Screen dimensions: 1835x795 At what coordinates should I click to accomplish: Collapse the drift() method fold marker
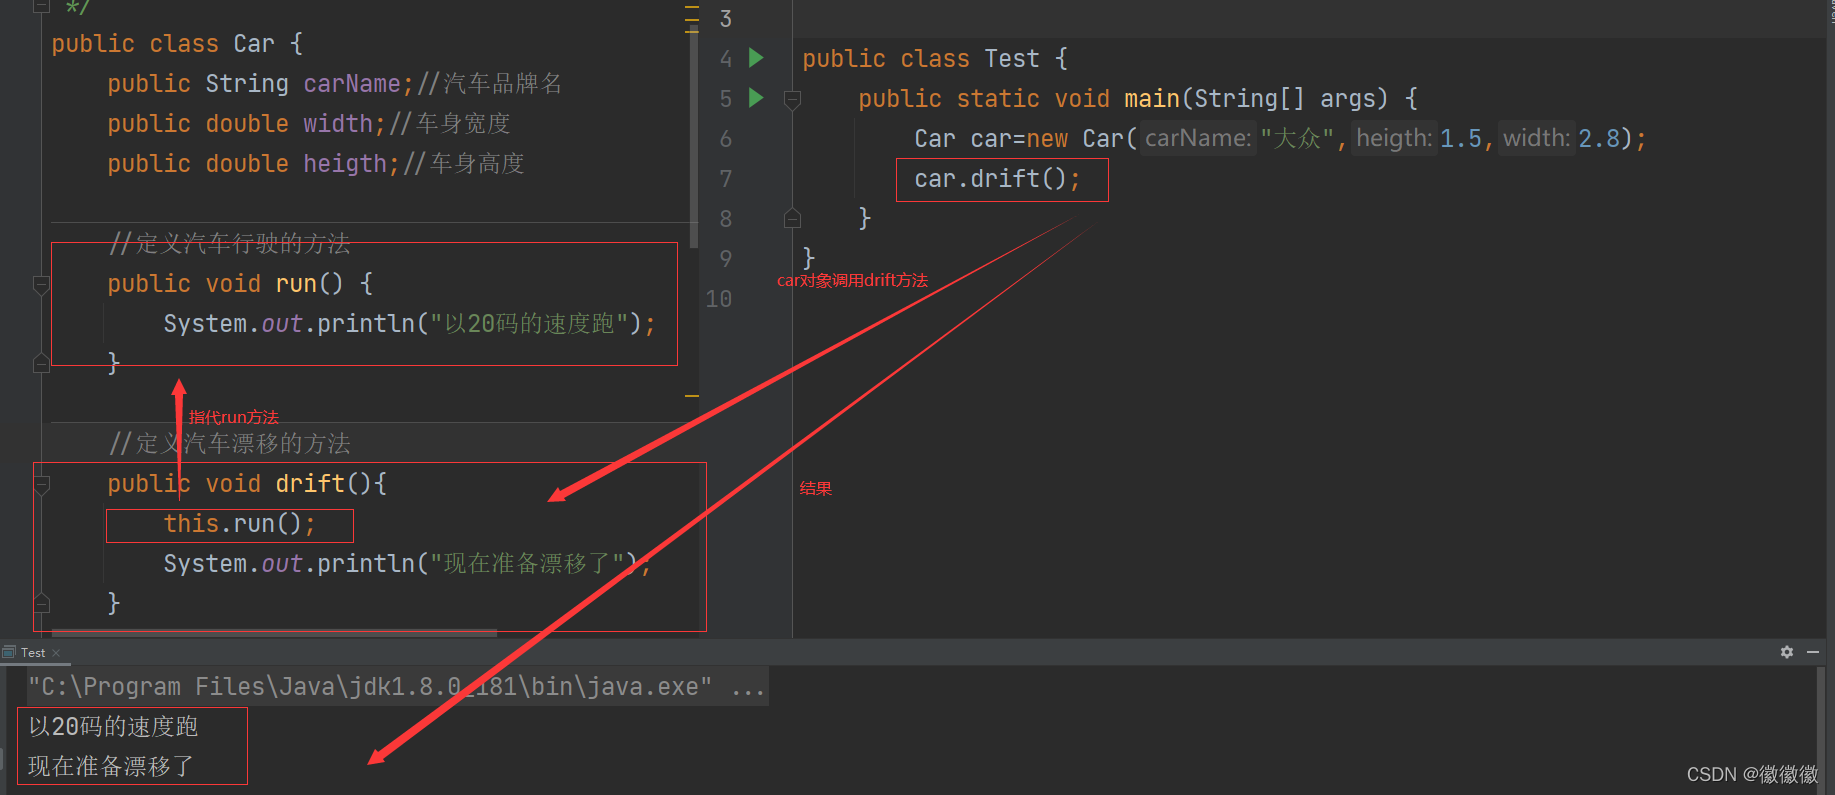(x=41, y=484)
